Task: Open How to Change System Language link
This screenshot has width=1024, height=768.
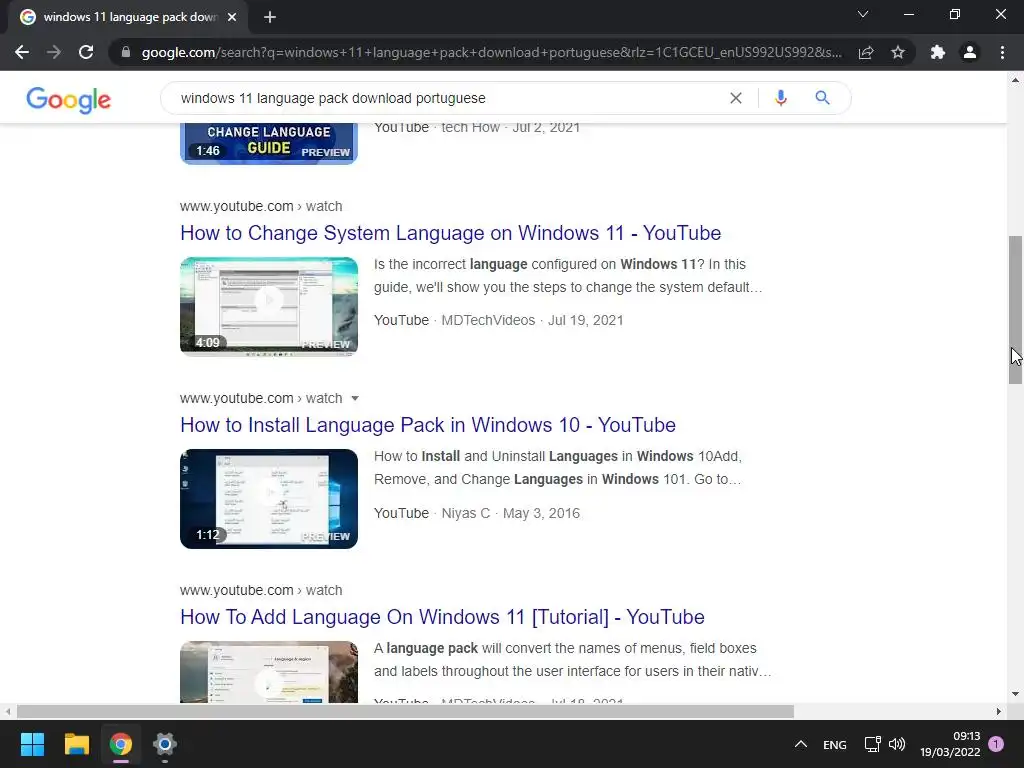Action: pyautogui.click(x=451, y=233)
